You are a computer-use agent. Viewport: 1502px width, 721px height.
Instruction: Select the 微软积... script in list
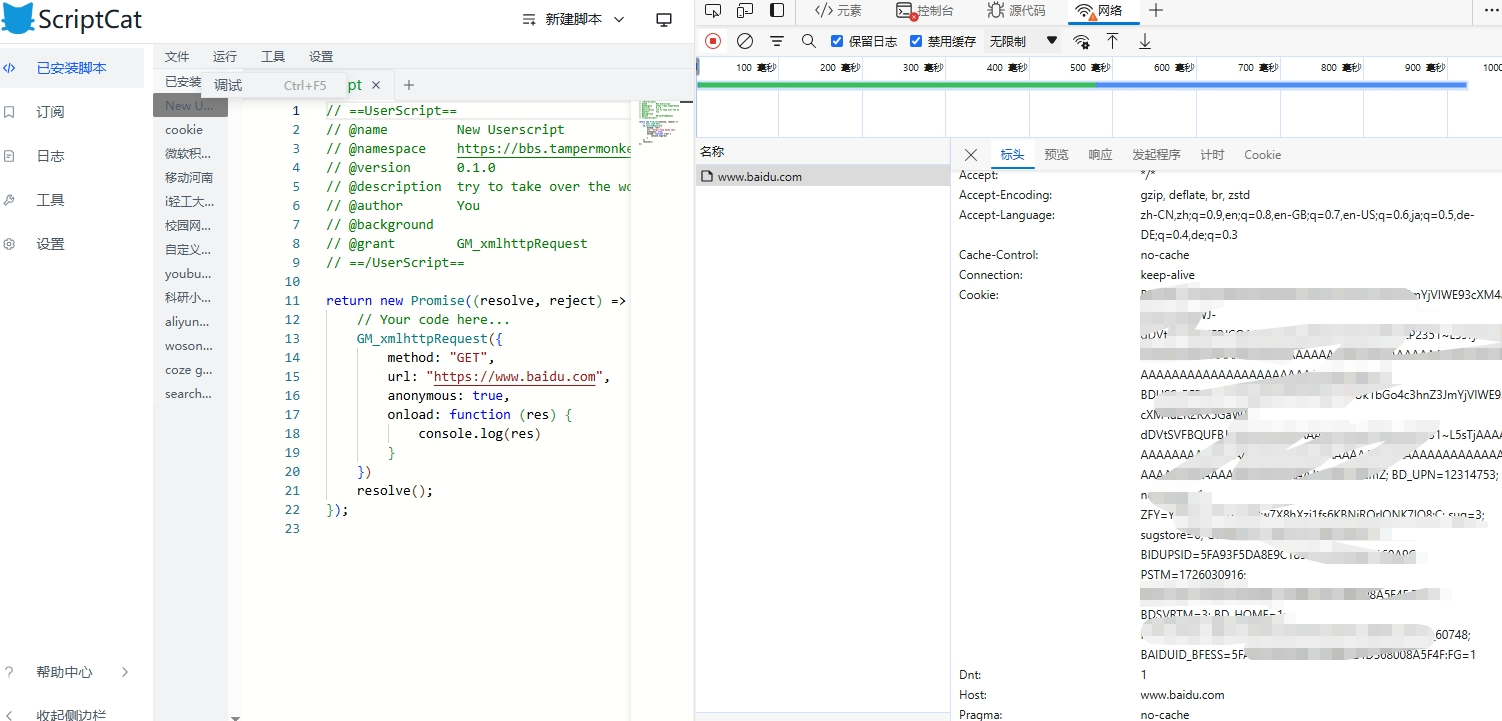click(190, 153)
